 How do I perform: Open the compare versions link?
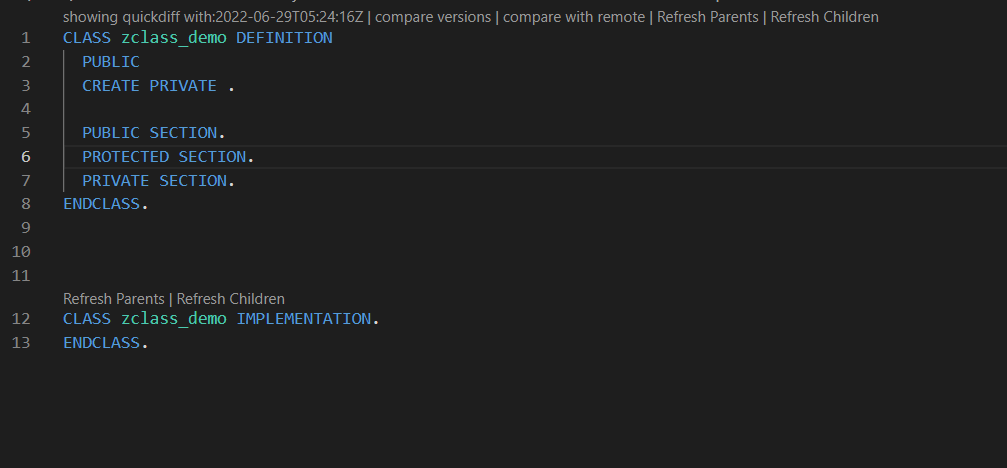coord(435,17)
